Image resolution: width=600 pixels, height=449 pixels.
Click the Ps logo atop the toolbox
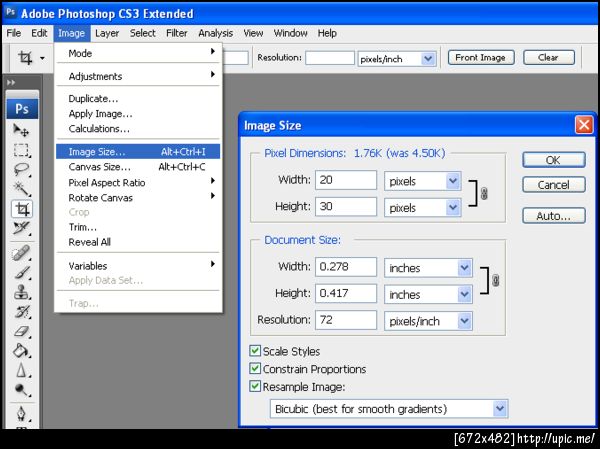pyautogui.click(x=22, y=109)
